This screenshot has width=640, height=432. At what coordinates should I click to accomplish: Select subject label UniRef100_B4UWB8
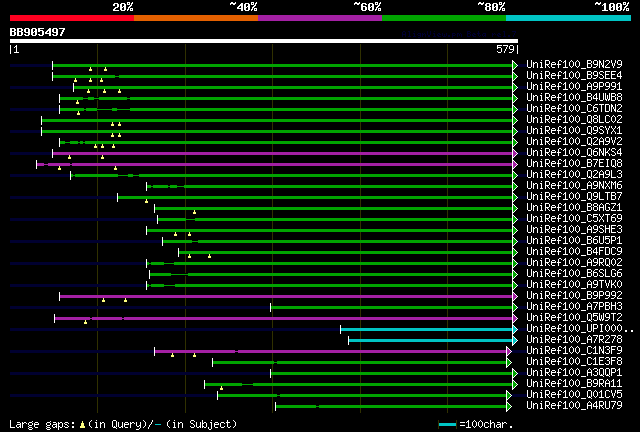pyautogui.click(x=574, y=98)
